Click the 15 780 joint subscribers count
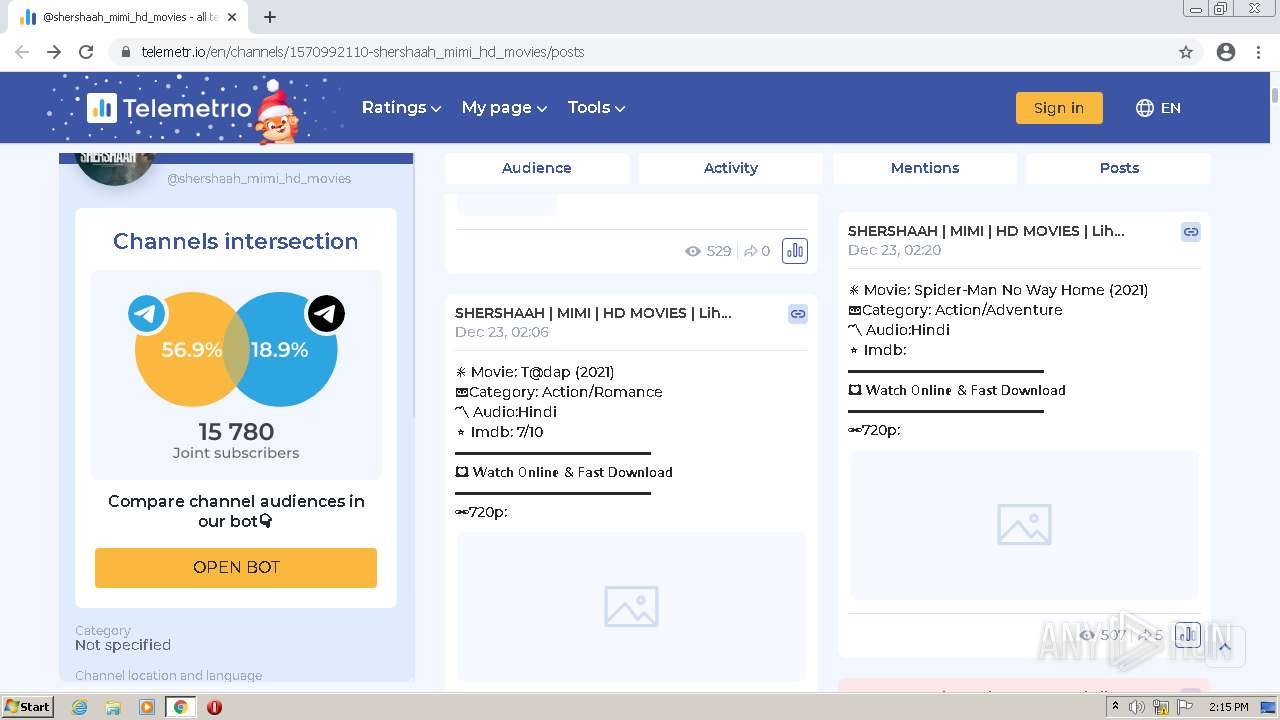This screenshot has width=1280, height=720. pos(236,432)
